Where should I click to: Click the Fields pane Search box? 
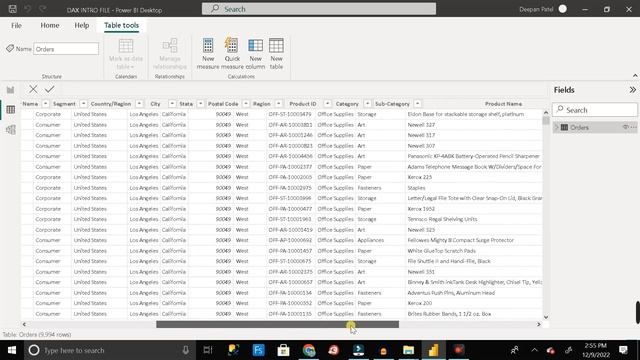[x=595, y=110]
